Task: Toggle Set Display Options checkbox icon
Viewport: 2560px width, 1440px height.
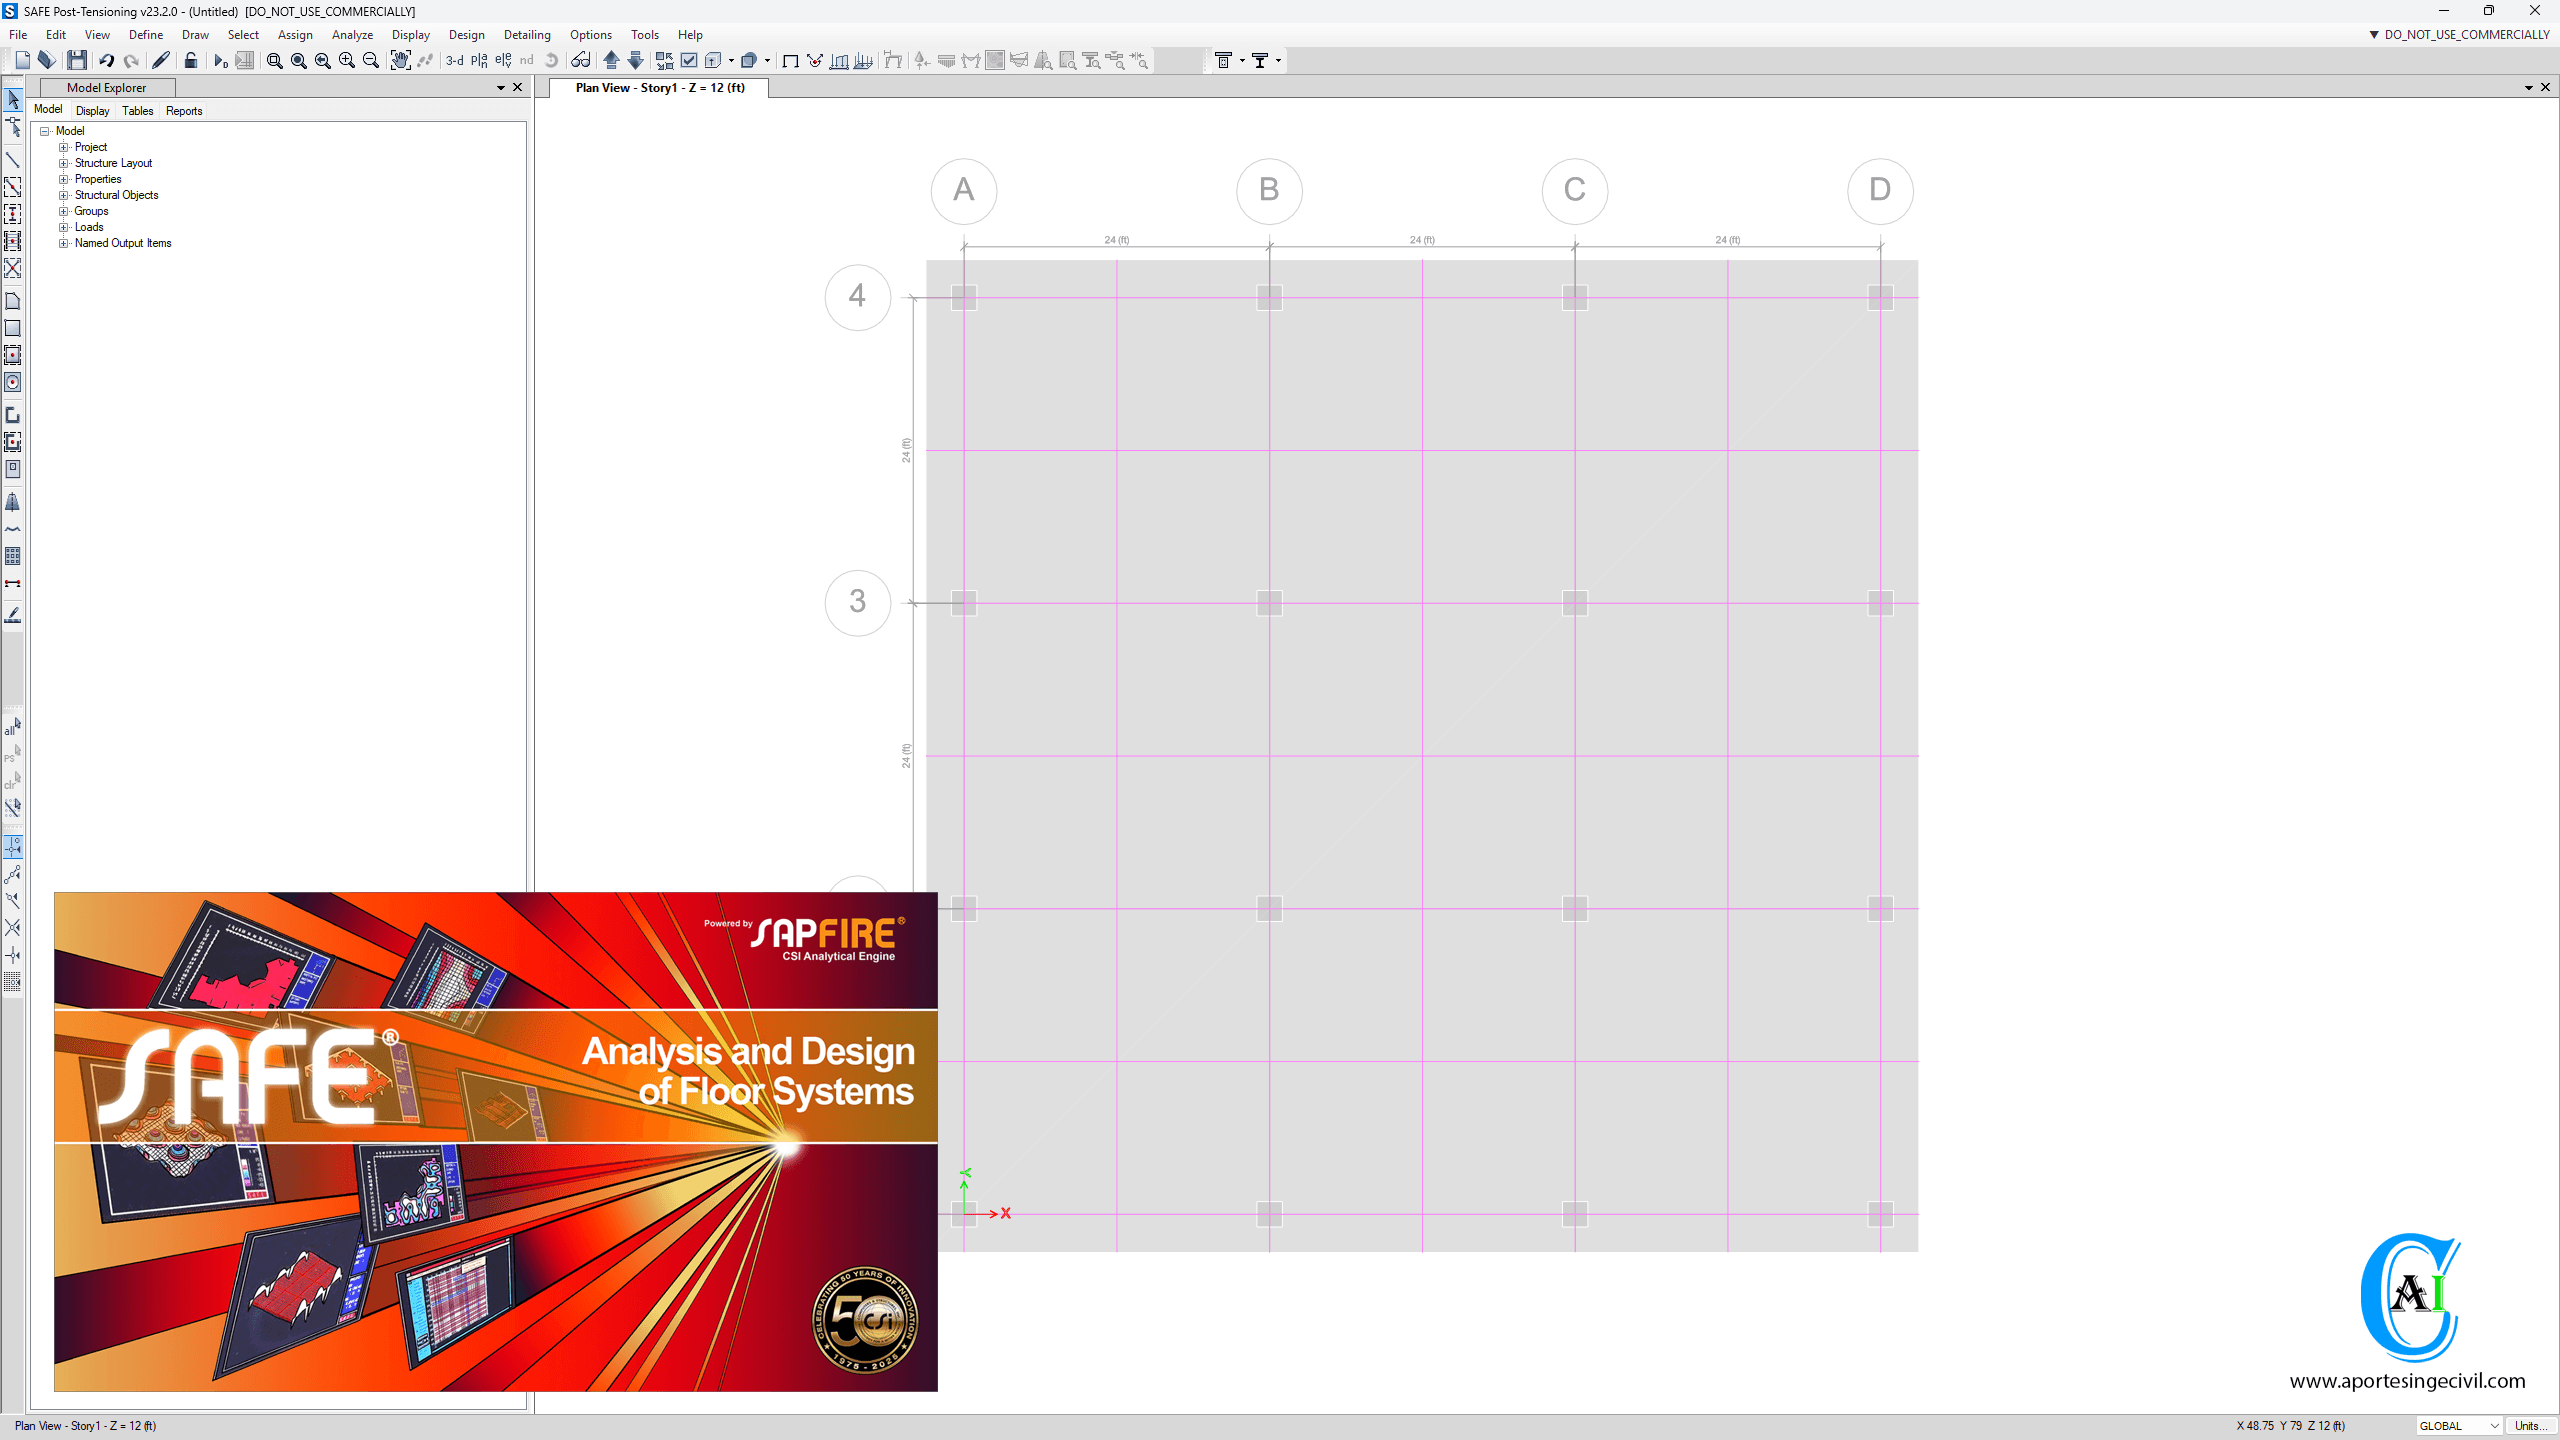Action: [x=689, y=61]
